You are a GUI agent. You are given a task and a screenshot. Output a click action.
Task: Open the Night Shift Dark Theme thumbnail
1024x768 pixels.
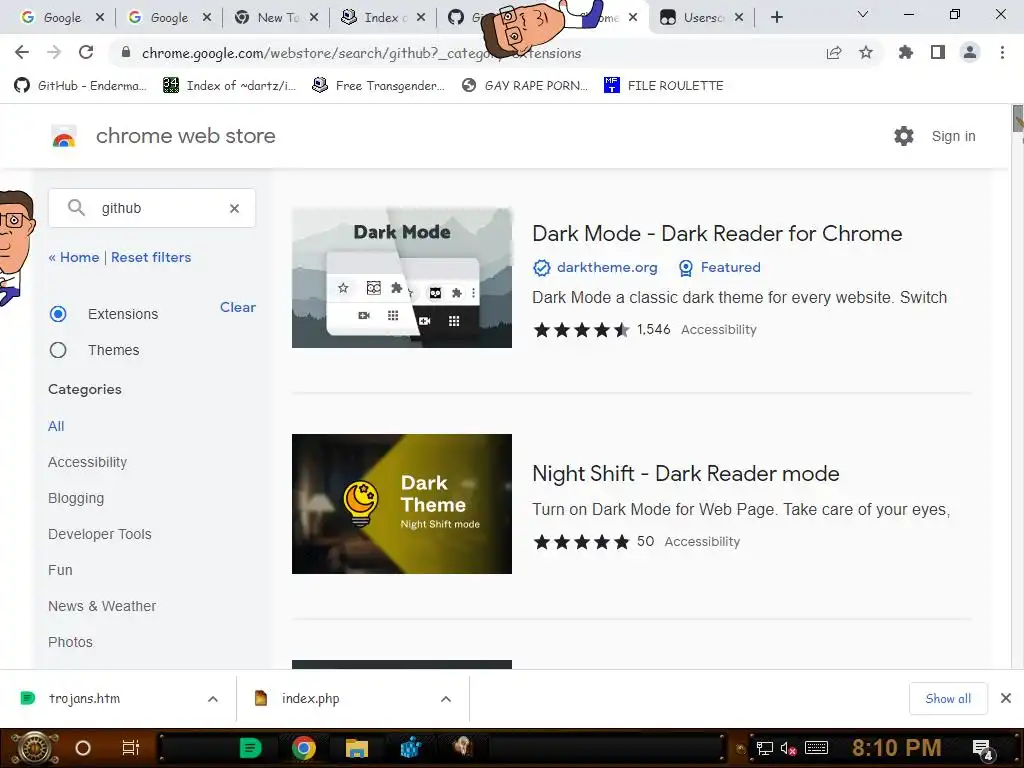(x=402, y=504)
